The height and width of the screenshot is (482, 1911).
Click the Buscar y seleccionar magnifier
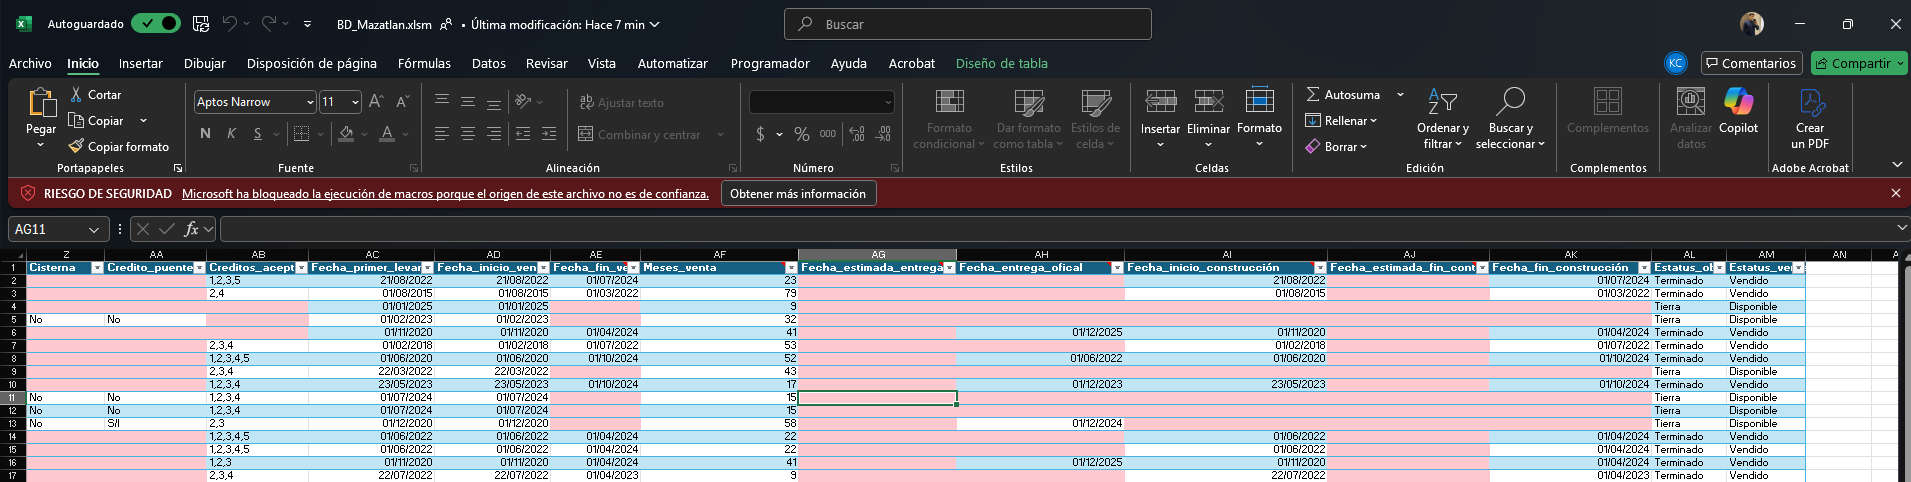1510,102
